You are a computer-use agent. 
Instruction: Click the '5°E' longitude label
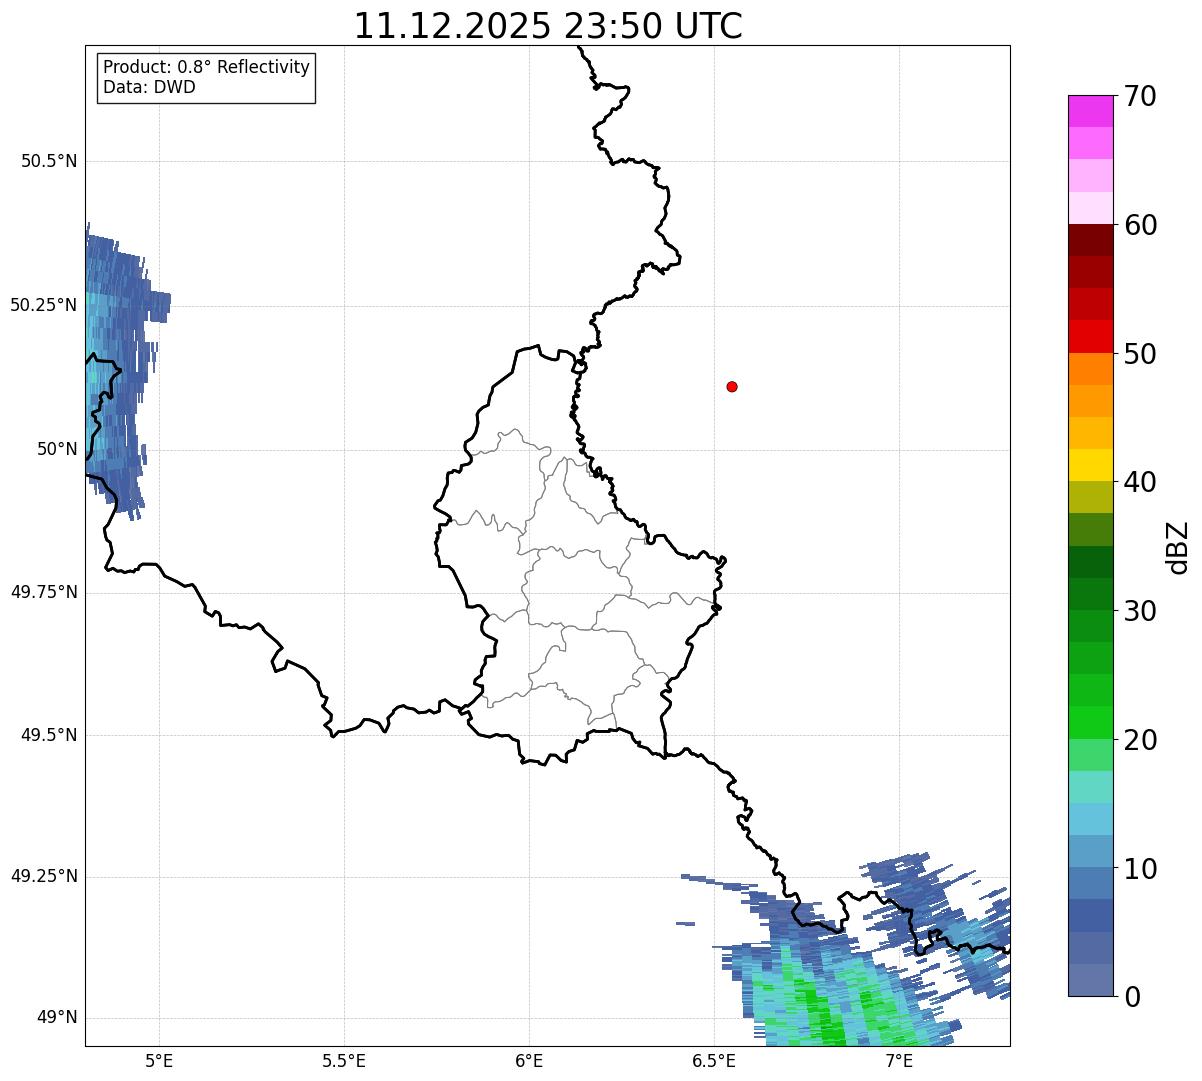click(x=159, y=1060)
